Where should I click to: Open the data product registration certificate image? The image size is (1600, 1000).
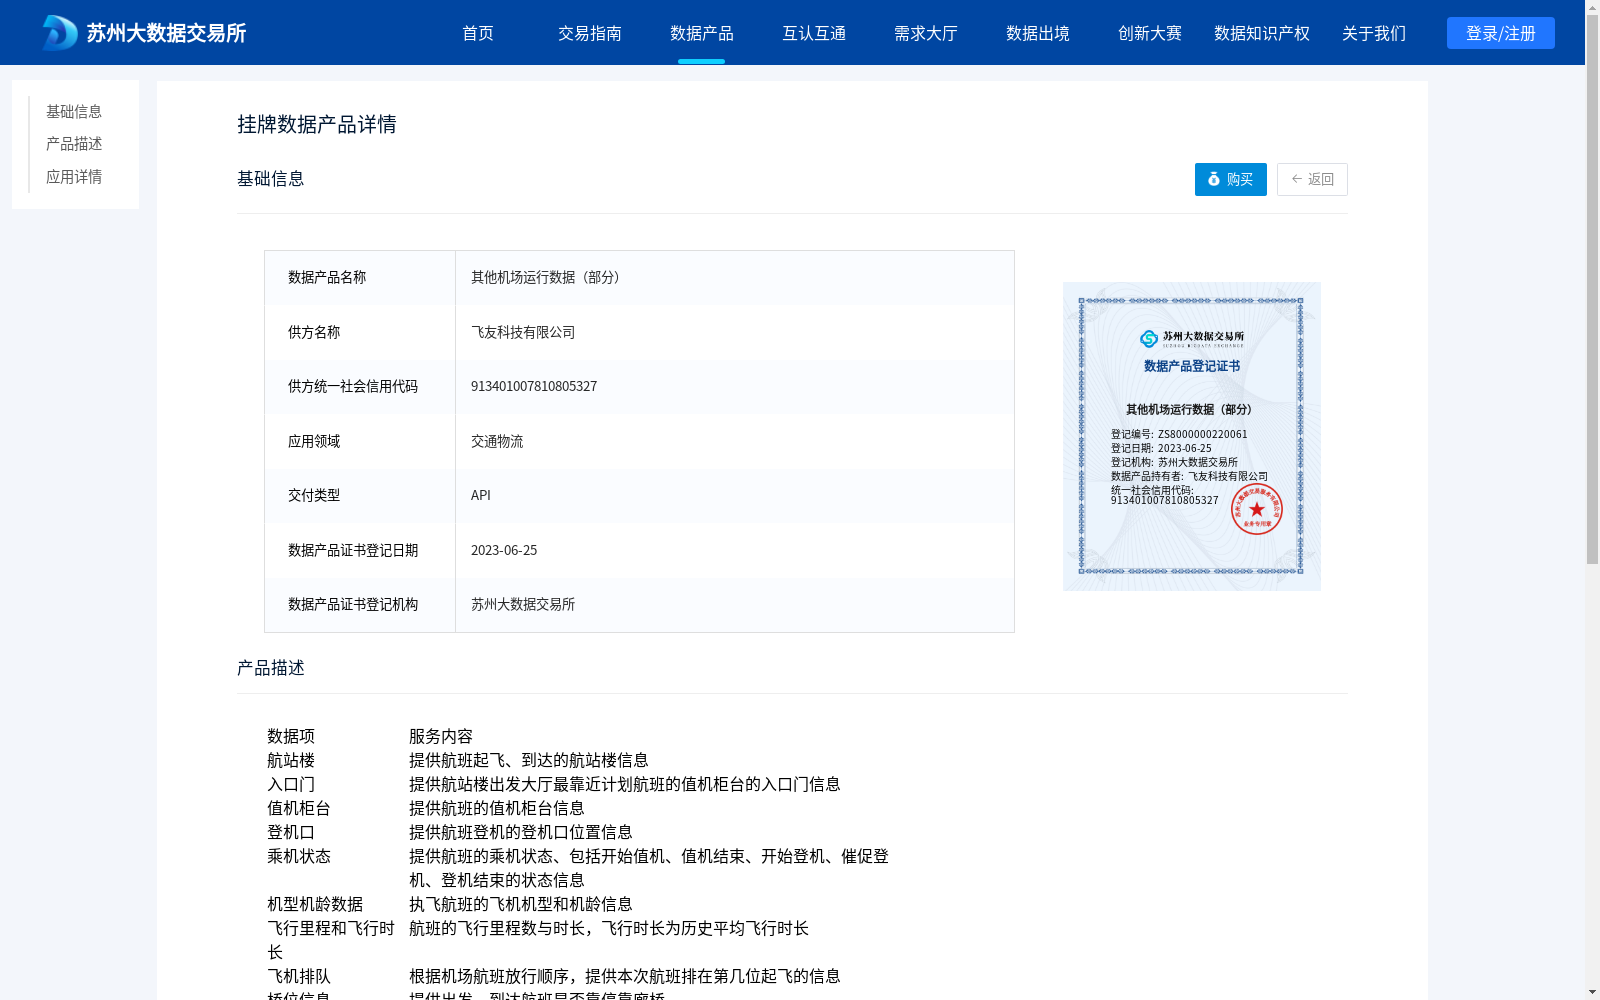point(1192,436)
